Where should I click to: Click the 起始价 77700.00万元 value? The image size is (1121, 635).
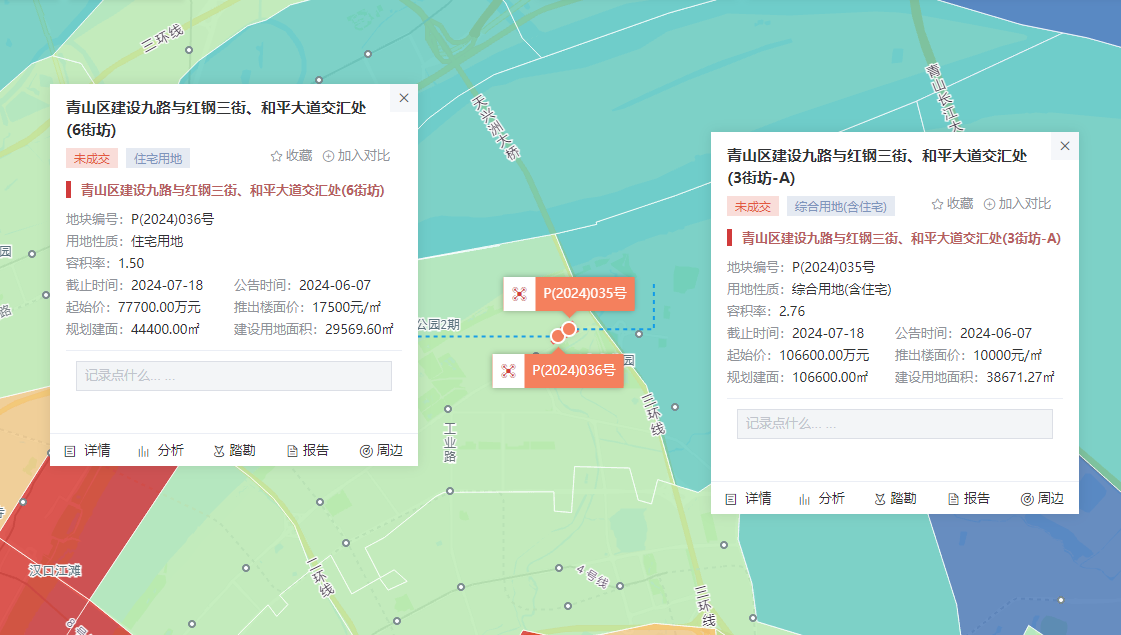coord(159,307)
